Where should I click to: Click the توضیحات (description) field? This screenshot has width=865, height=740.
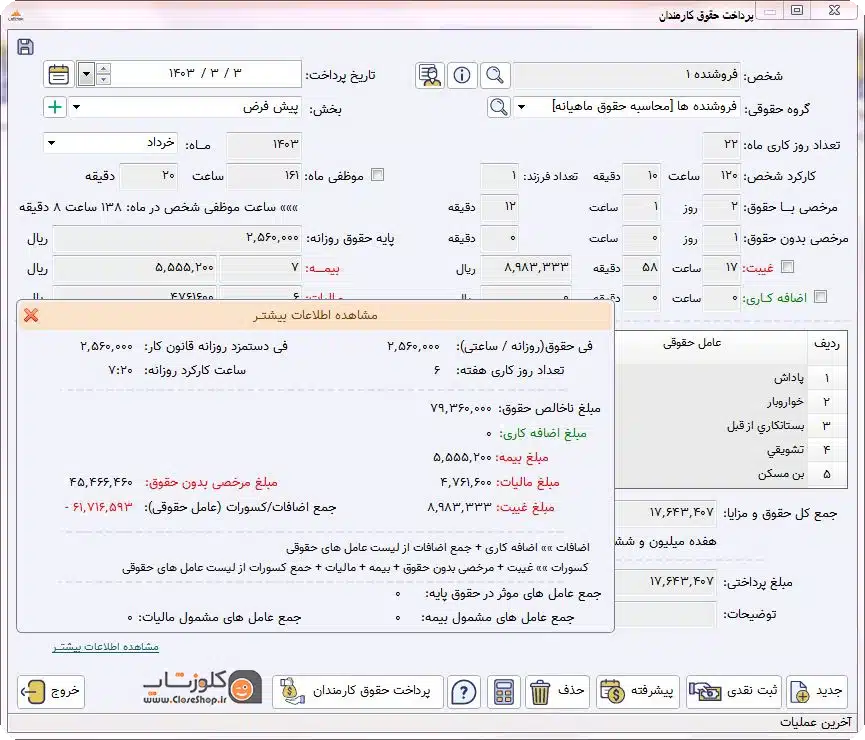tap(666, 614)
